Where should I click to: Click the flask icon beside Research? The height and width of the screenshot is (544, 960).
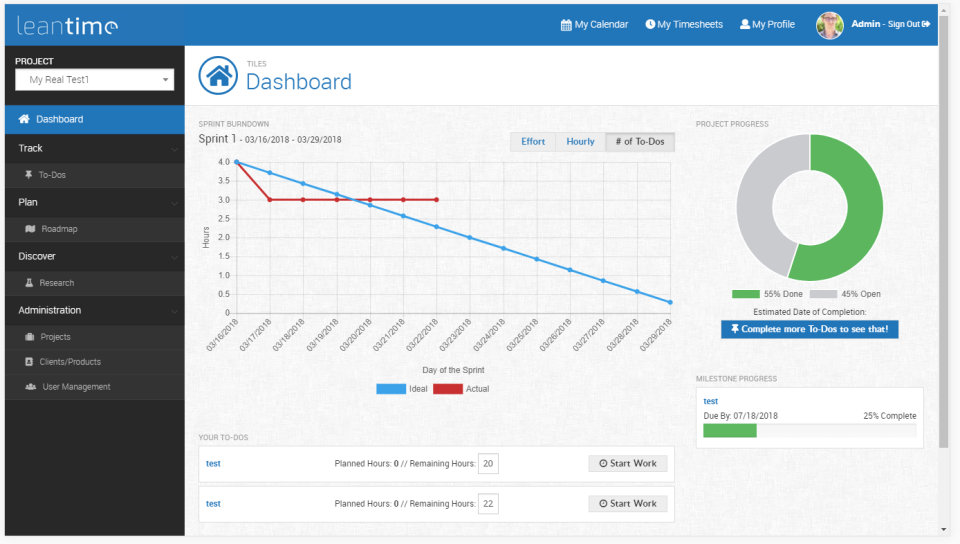29,283
